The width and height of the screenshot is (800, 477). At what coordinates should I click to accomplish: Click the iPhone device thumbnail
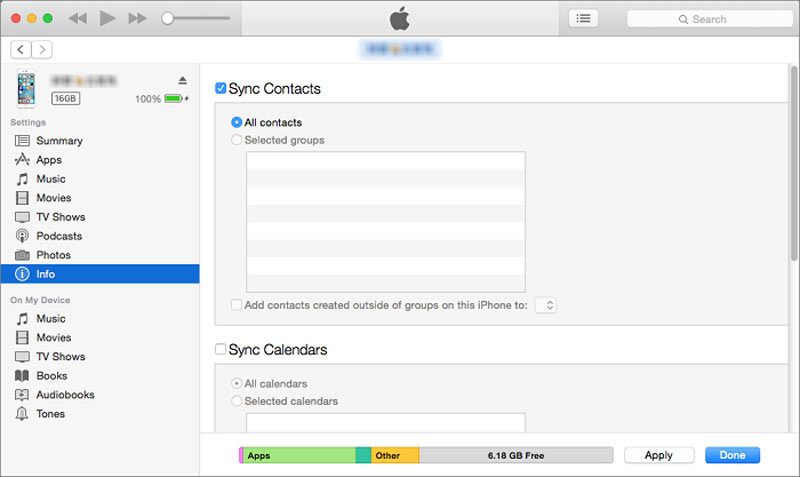26,89
